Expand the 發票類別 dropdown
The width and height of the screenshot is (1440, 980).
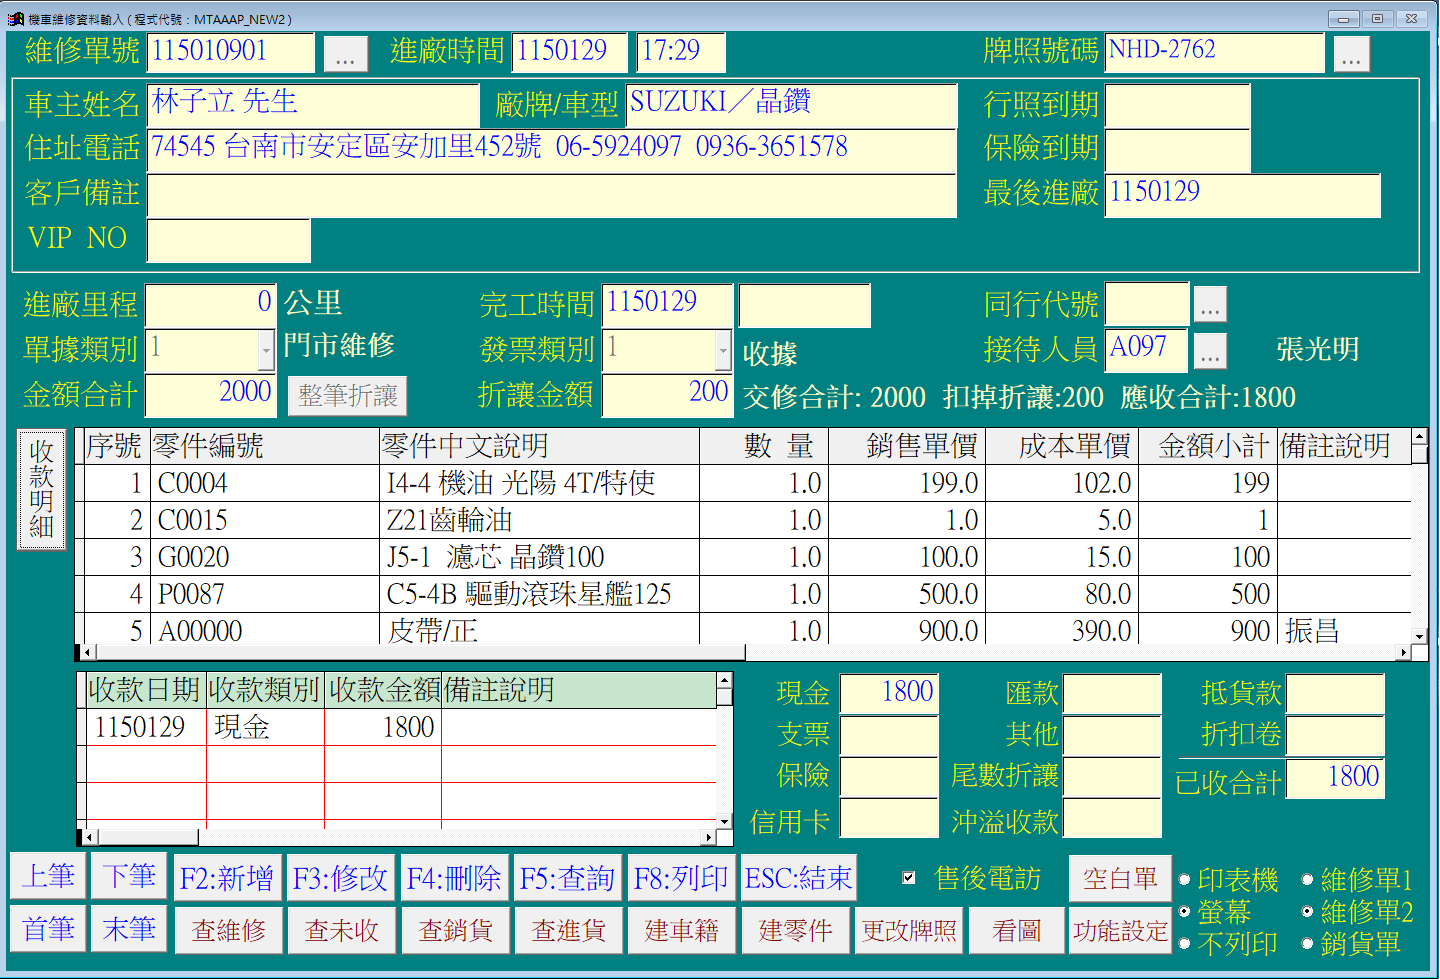723,350
